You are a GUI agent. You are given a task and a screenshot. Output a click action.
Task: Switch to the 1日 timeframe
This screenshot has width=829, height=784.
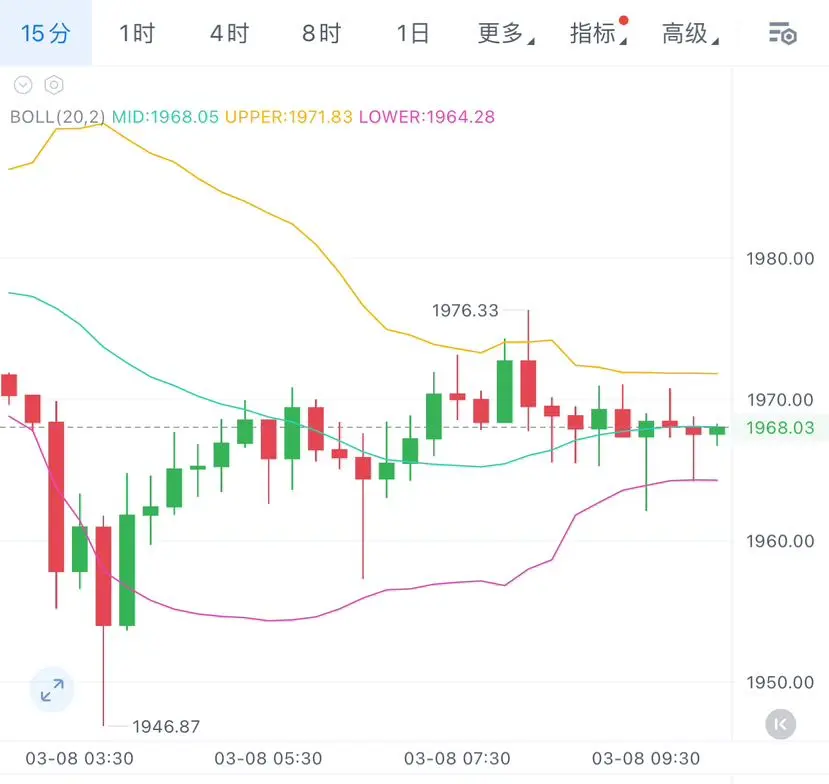(x=413, y=33)
